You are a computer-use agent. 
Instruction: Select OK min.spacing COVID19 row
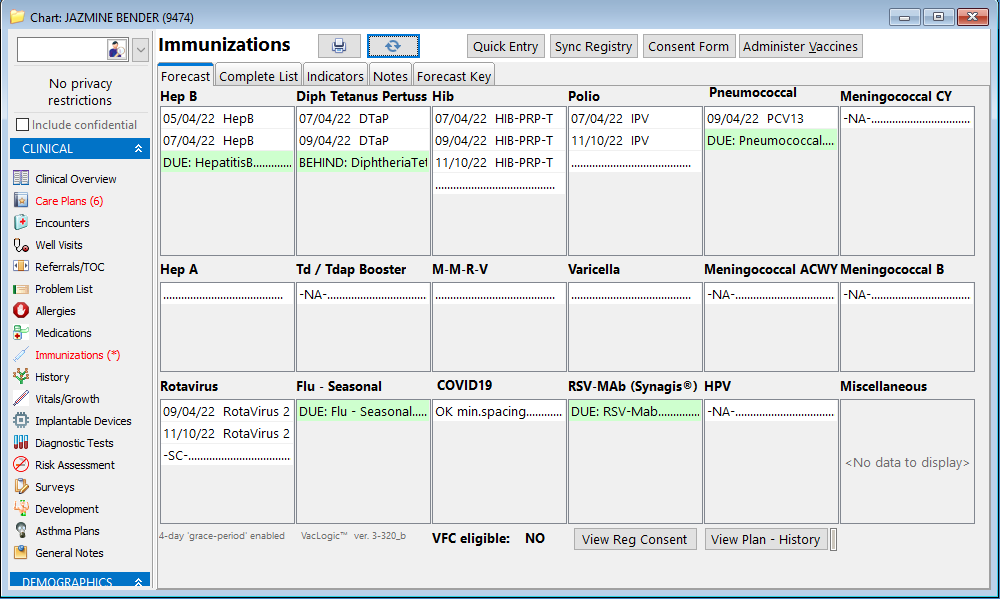pos(499,411)
